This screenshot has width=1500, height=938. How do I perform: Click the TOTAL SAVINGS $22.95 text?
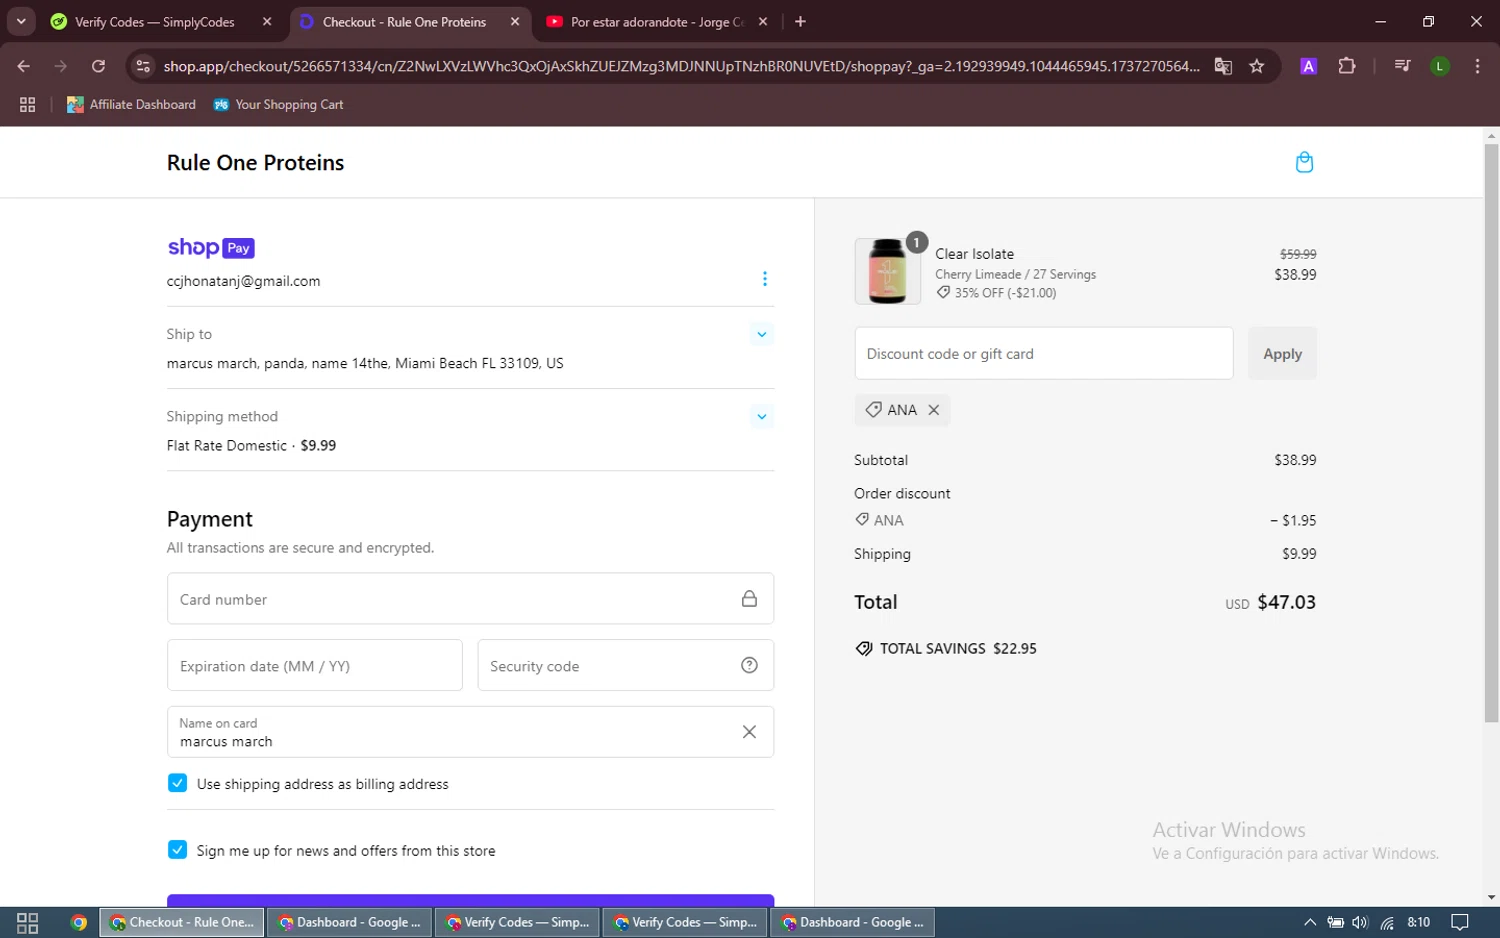(958, 648)
